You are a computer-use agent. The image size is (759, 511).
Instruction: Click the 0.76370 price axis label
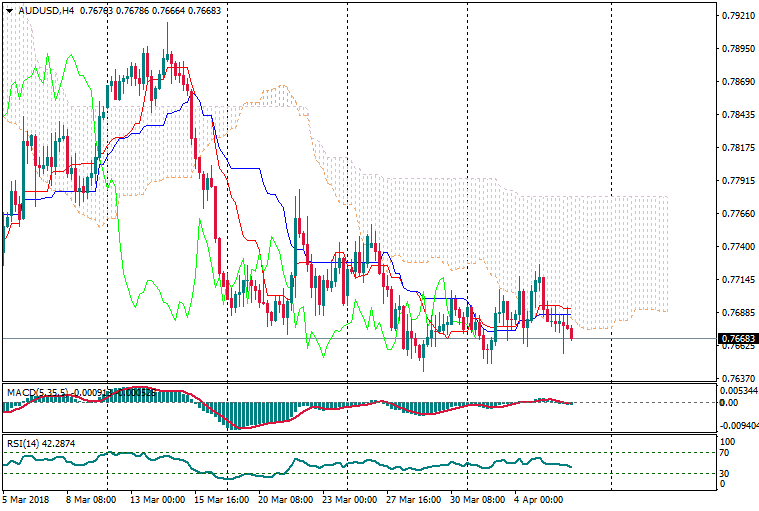tap(737, 378)
